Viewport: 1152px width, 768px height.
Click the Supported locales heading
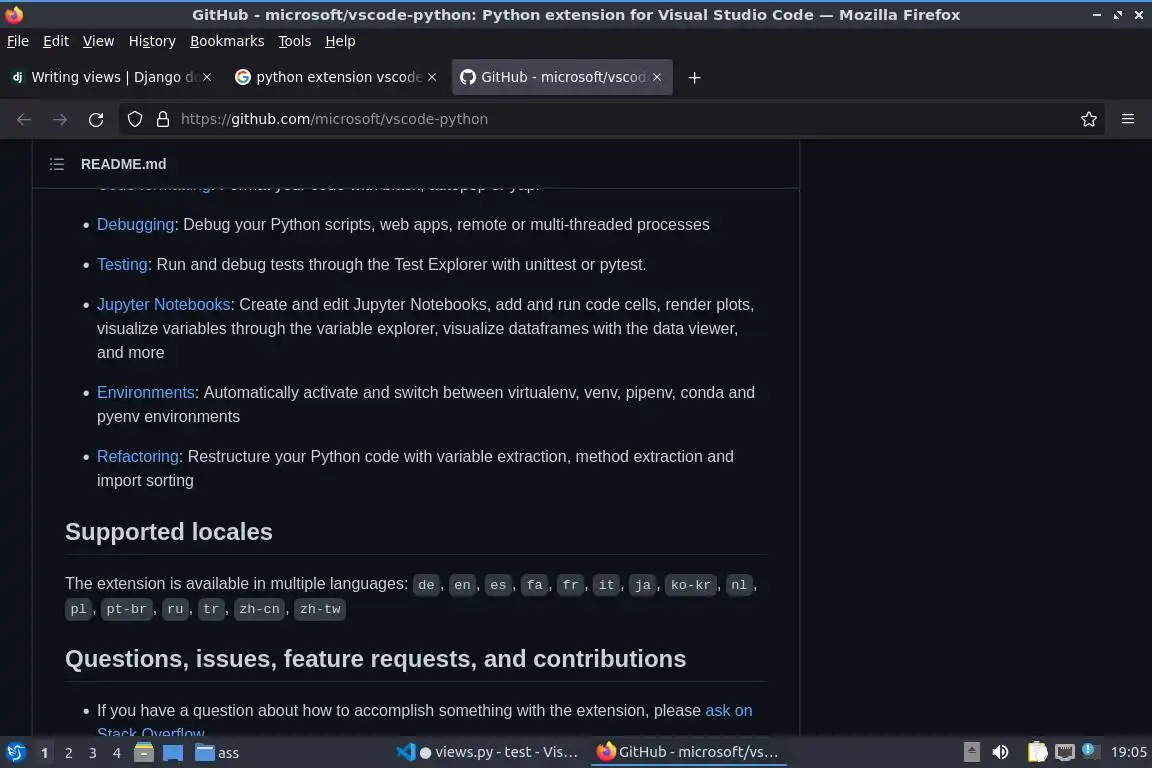[168, 531]
